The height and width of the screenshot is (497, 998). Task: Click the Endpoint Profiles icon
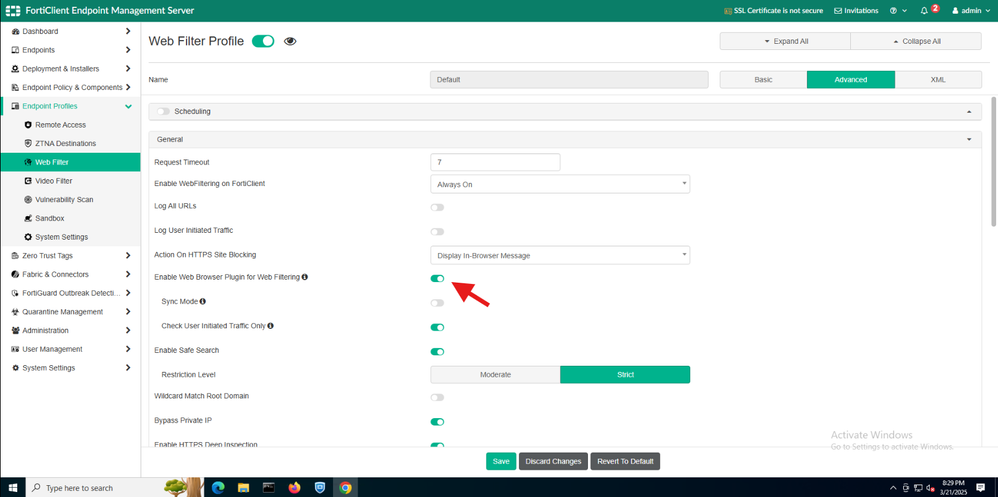(x=15, y=106)
